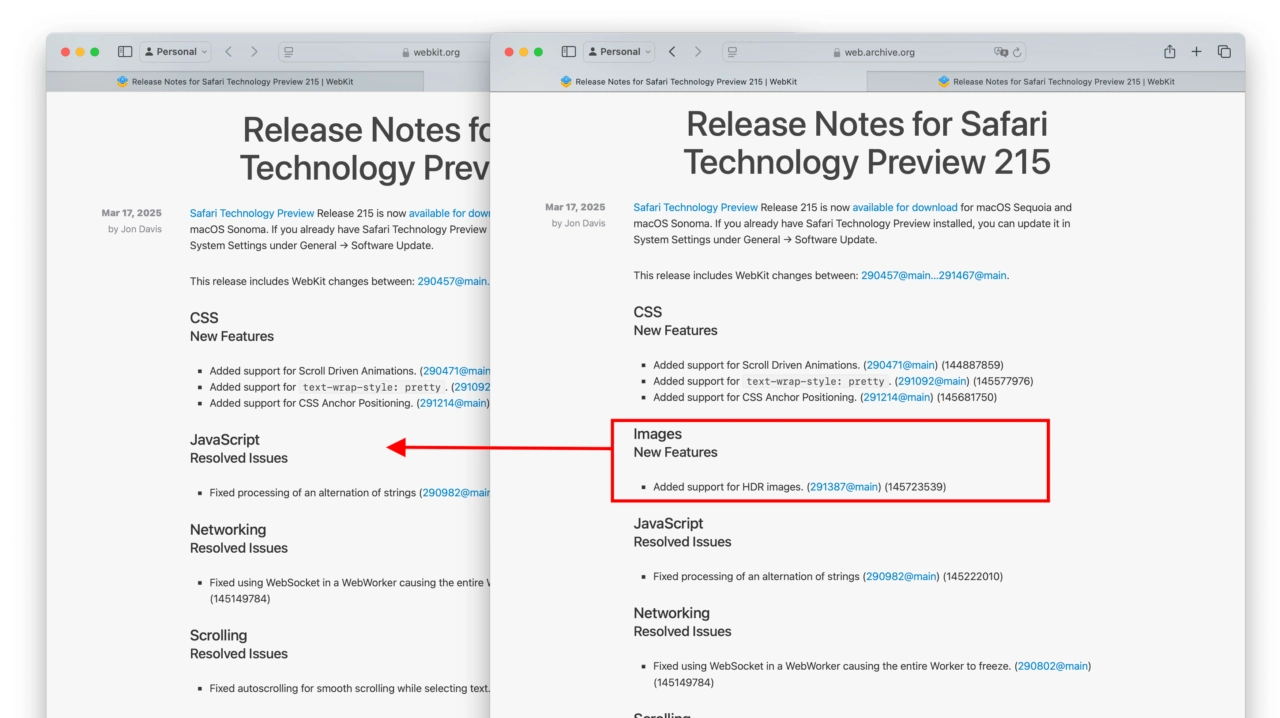Click the 291387@main link for HDR images

tap(843, 487)
